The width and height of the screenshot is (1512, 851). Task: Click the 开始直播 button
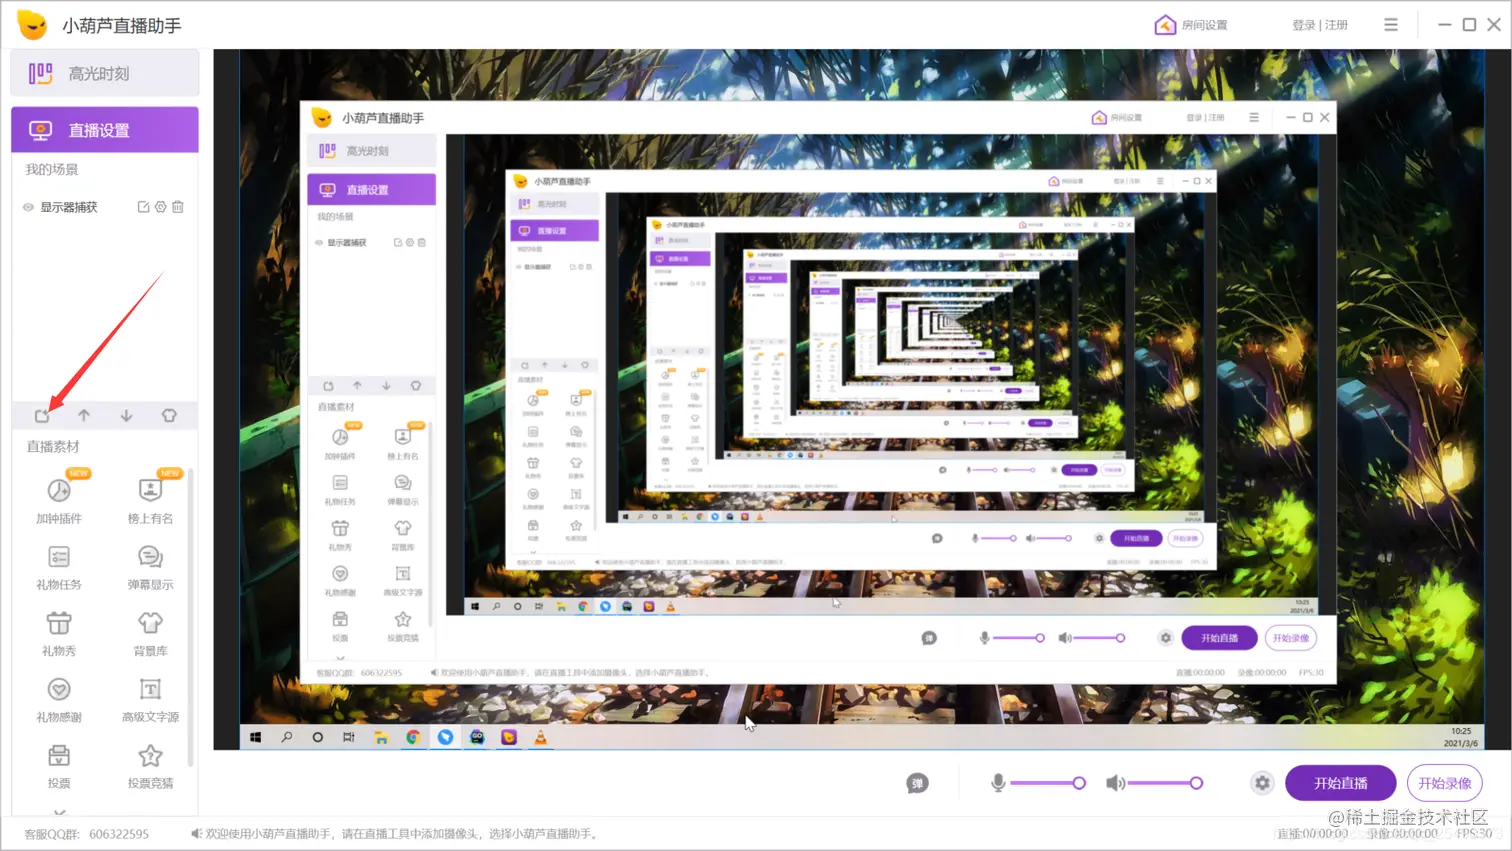tap(1340, 783)
